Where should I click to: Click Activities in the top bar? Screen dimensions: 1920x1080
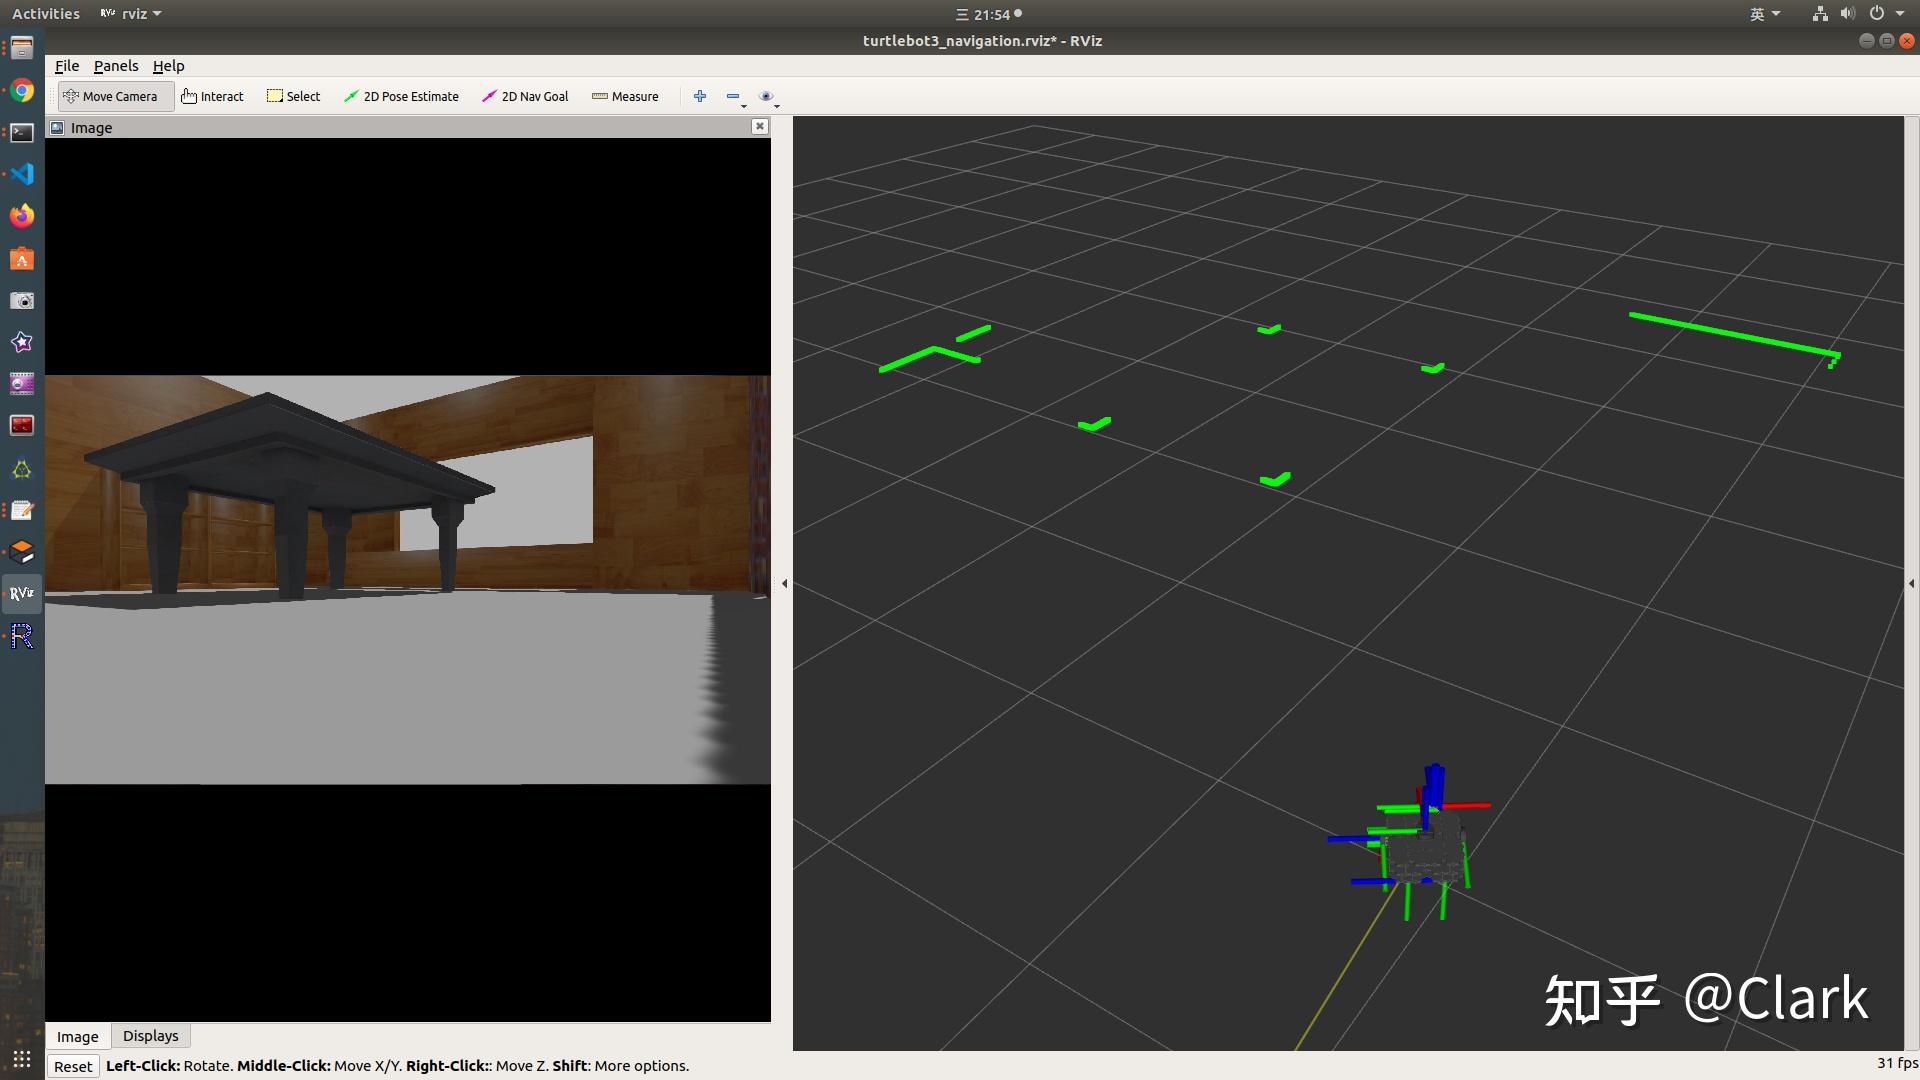coord(46,14)
